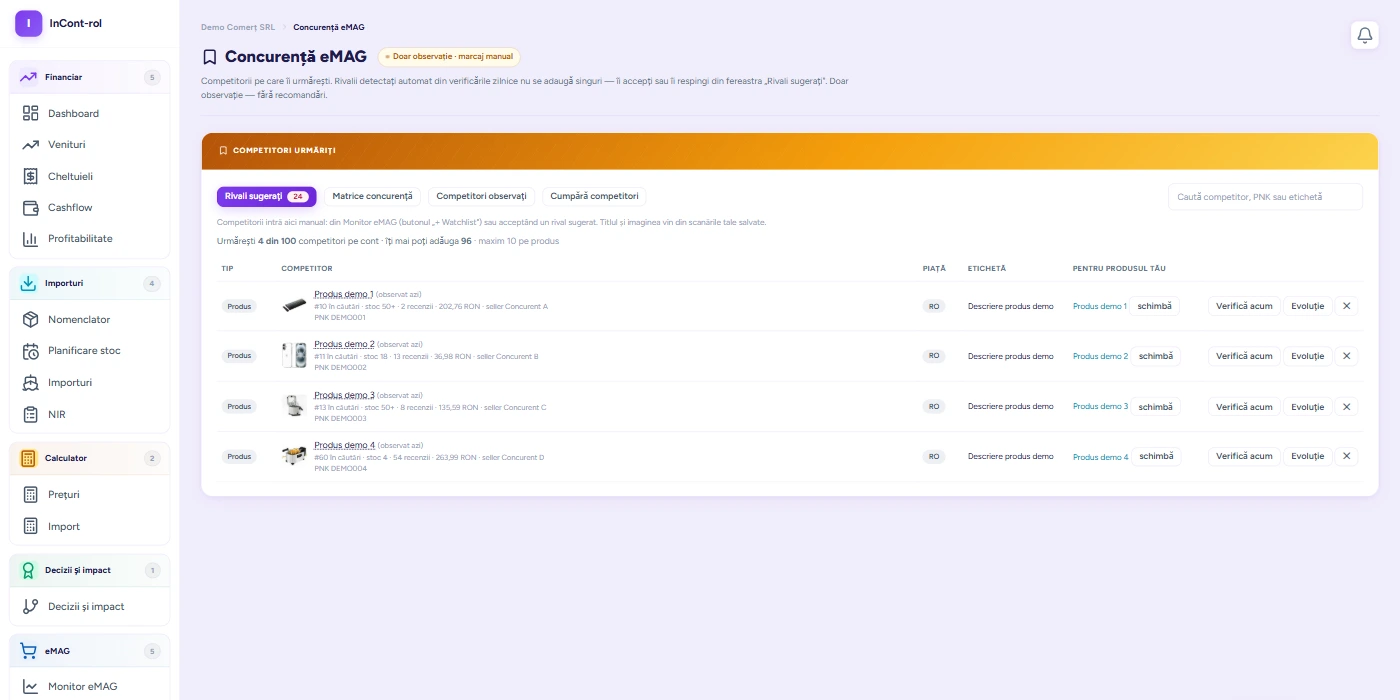The width and height of the screenshot is (1400, 700).
Task: Remove Produs demo 1 with X
Action: 1346,306
